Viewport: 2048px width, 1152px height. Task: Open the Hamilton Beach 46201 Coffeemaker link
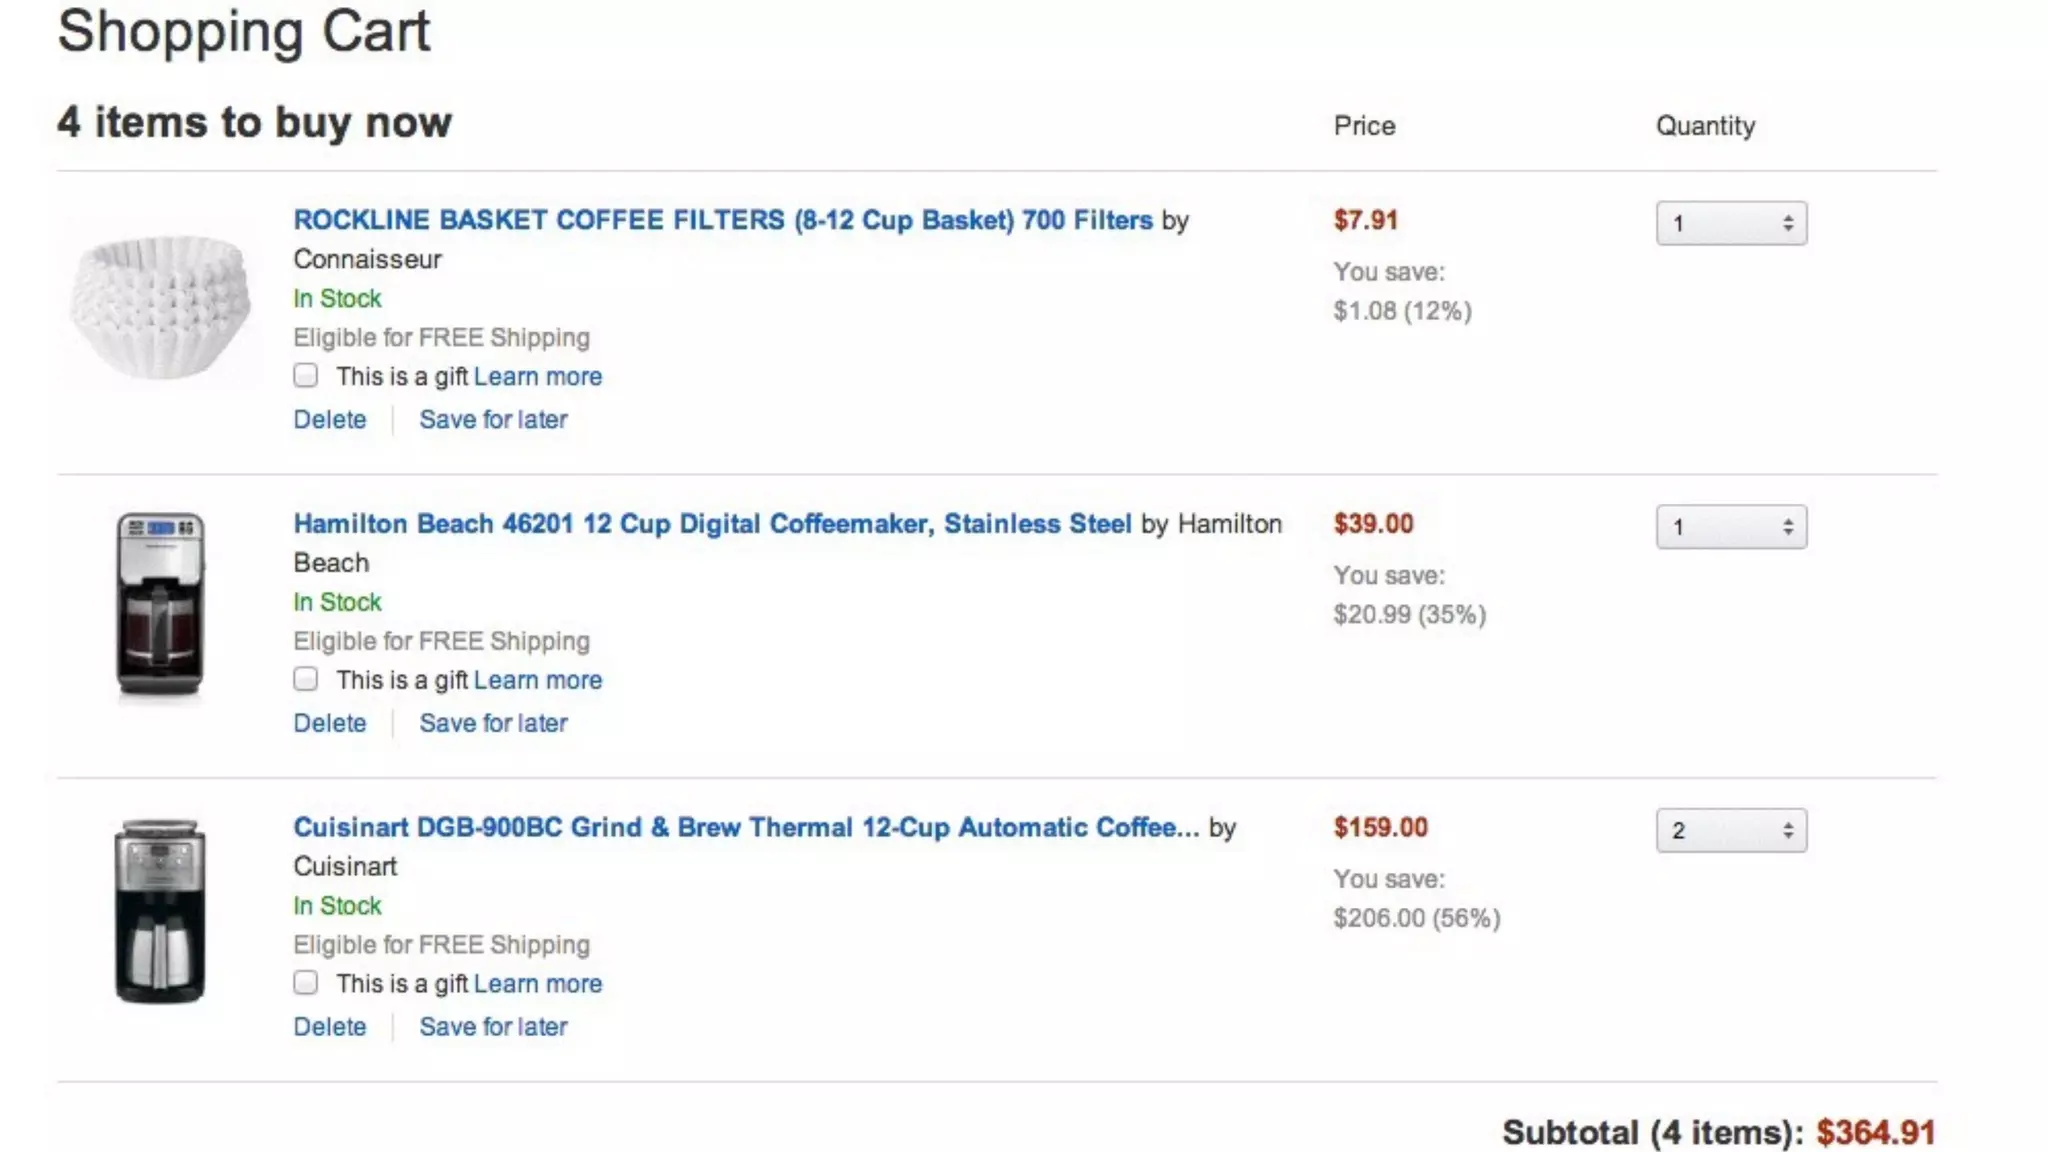click(x=712, y=524)
